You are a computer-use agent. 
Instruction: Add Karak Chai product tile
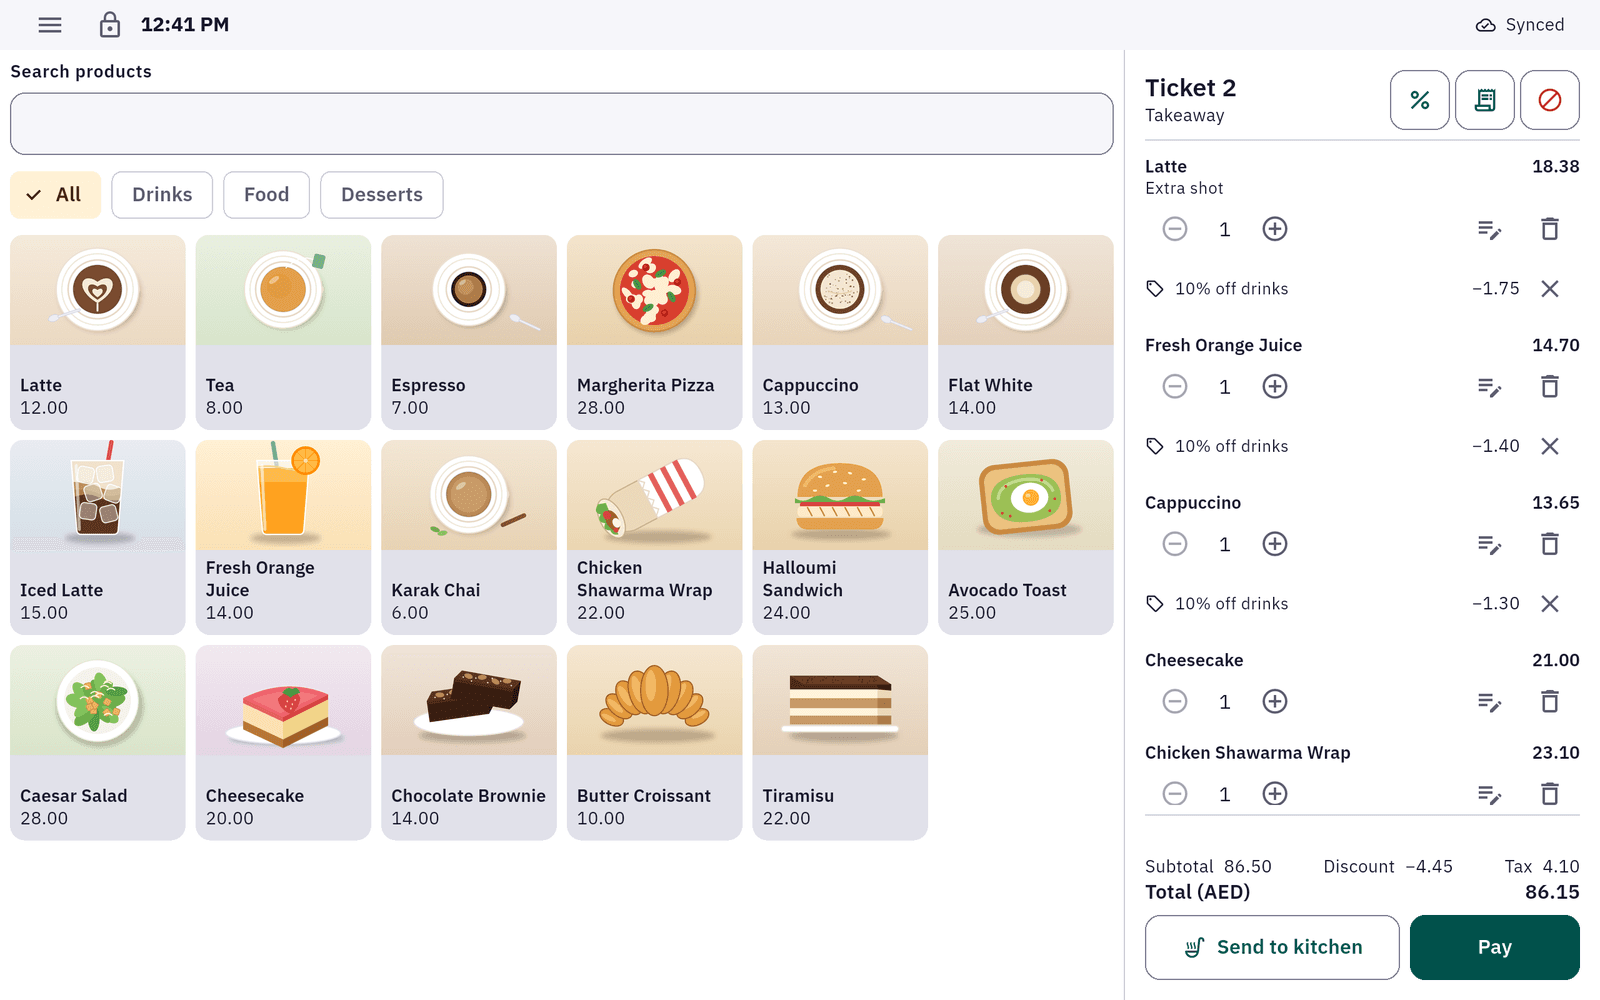(x=469, y=537)
